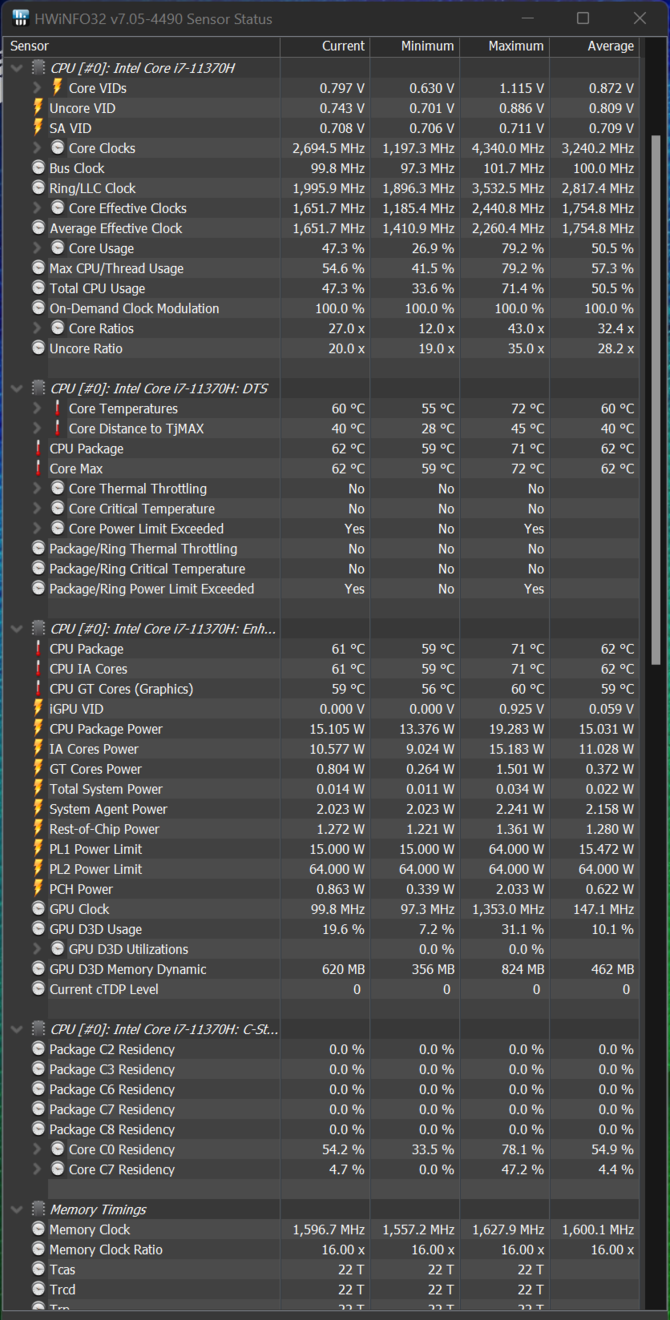Viewport: 670px width, 1320px height.
Task: Click the thermometer icon beside CPU GT Cores (Graphics)
Action: point(39,689)
